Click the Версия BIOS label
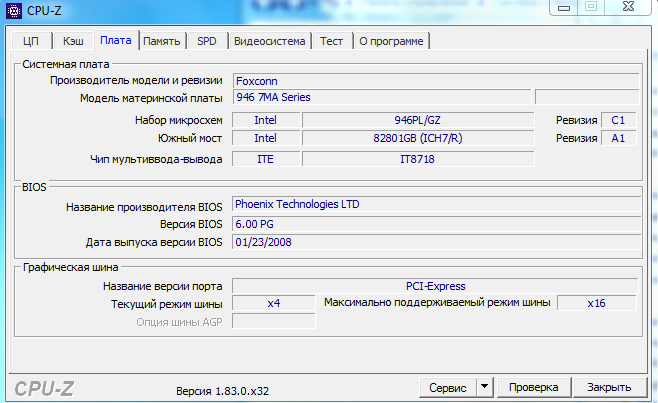 (191, 224)
